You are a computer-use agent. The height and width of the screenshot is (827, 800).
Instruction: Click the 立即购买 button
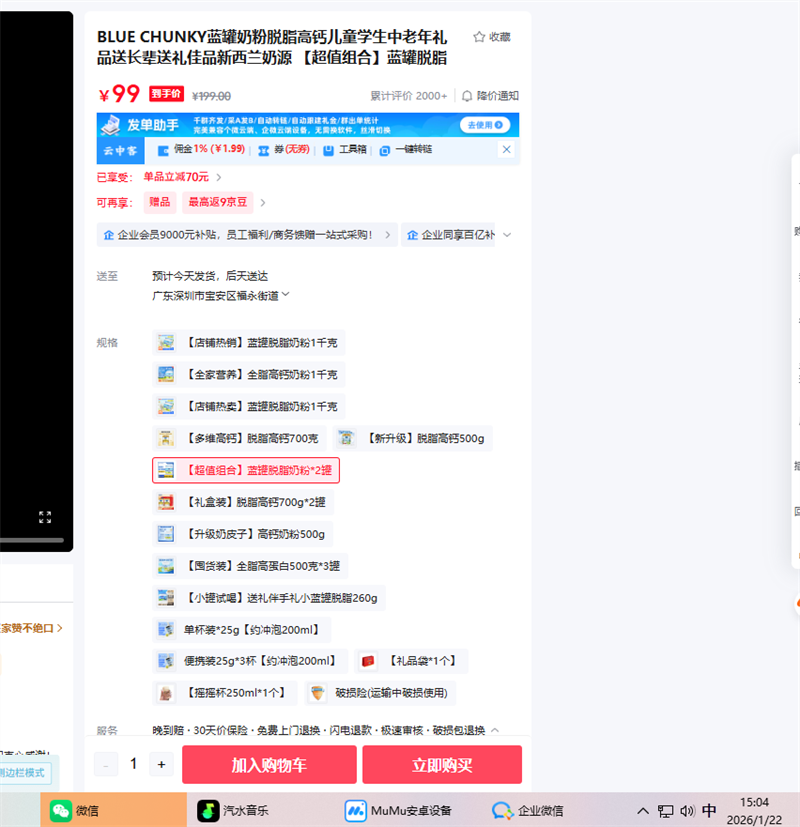point(442,765)
